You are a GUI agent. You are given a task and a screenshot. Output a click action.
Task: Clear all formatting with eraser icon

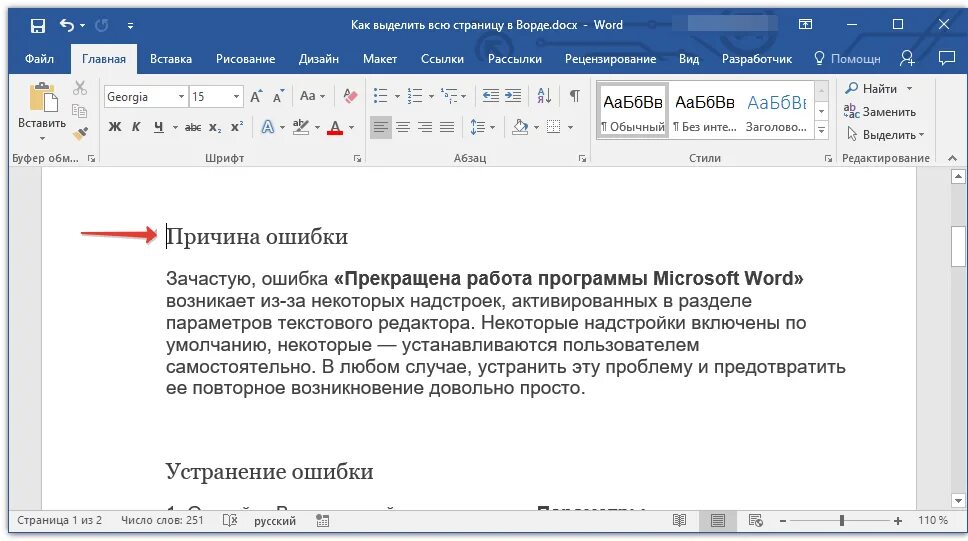click(350, 96)
